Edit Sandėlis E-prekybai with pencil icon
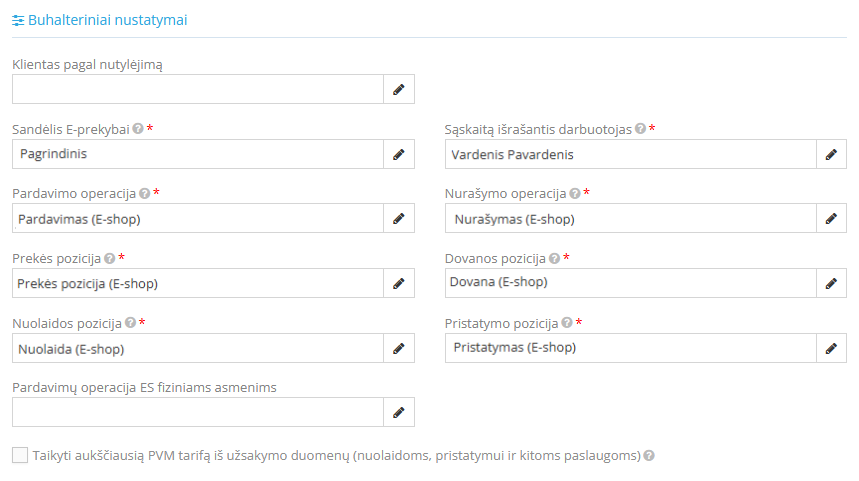 point(398,154)
